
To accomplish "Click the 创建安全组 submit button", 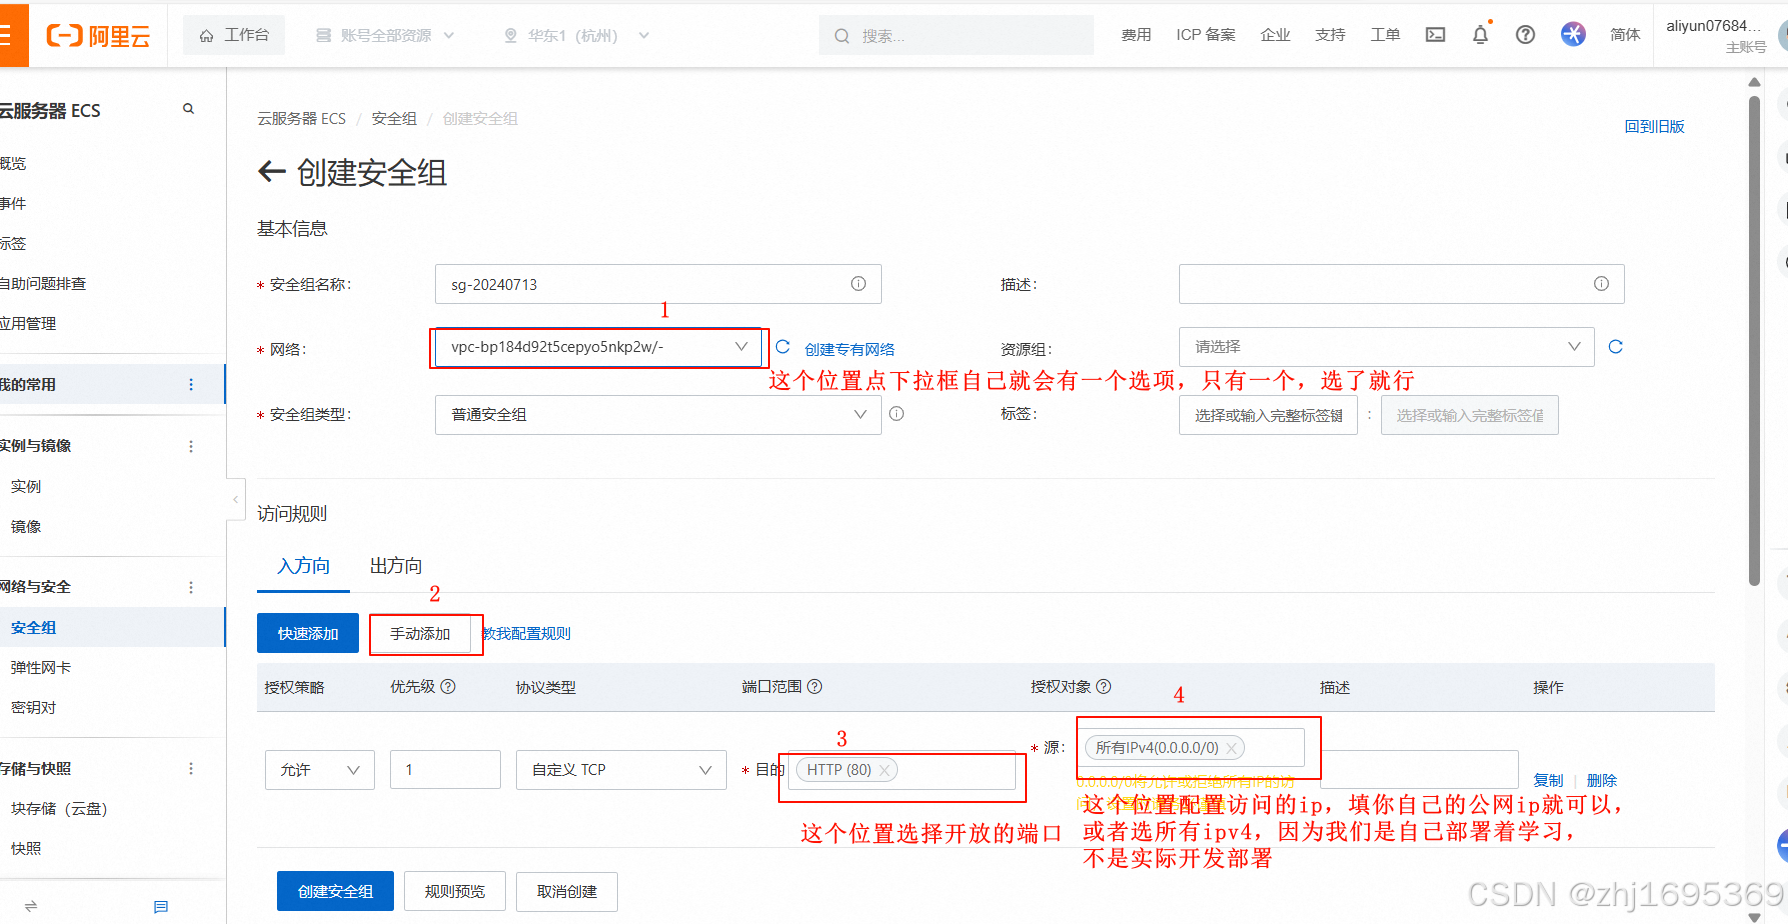I will coord(335,891).
